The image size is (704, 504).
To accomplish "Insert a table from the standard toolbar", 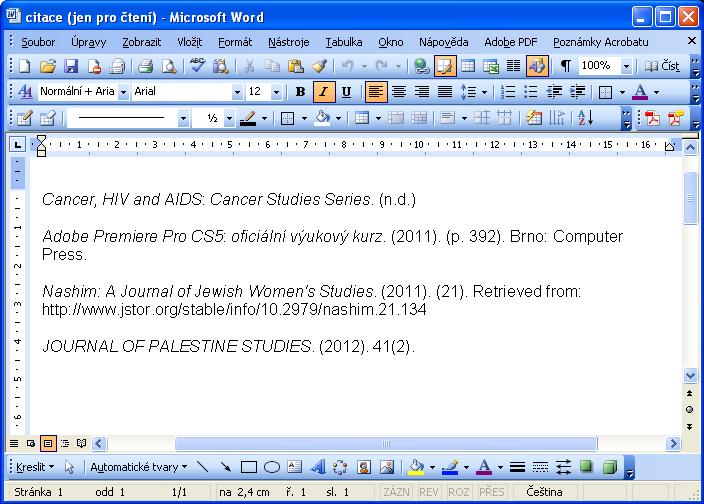I will click(x=468, y=66).
